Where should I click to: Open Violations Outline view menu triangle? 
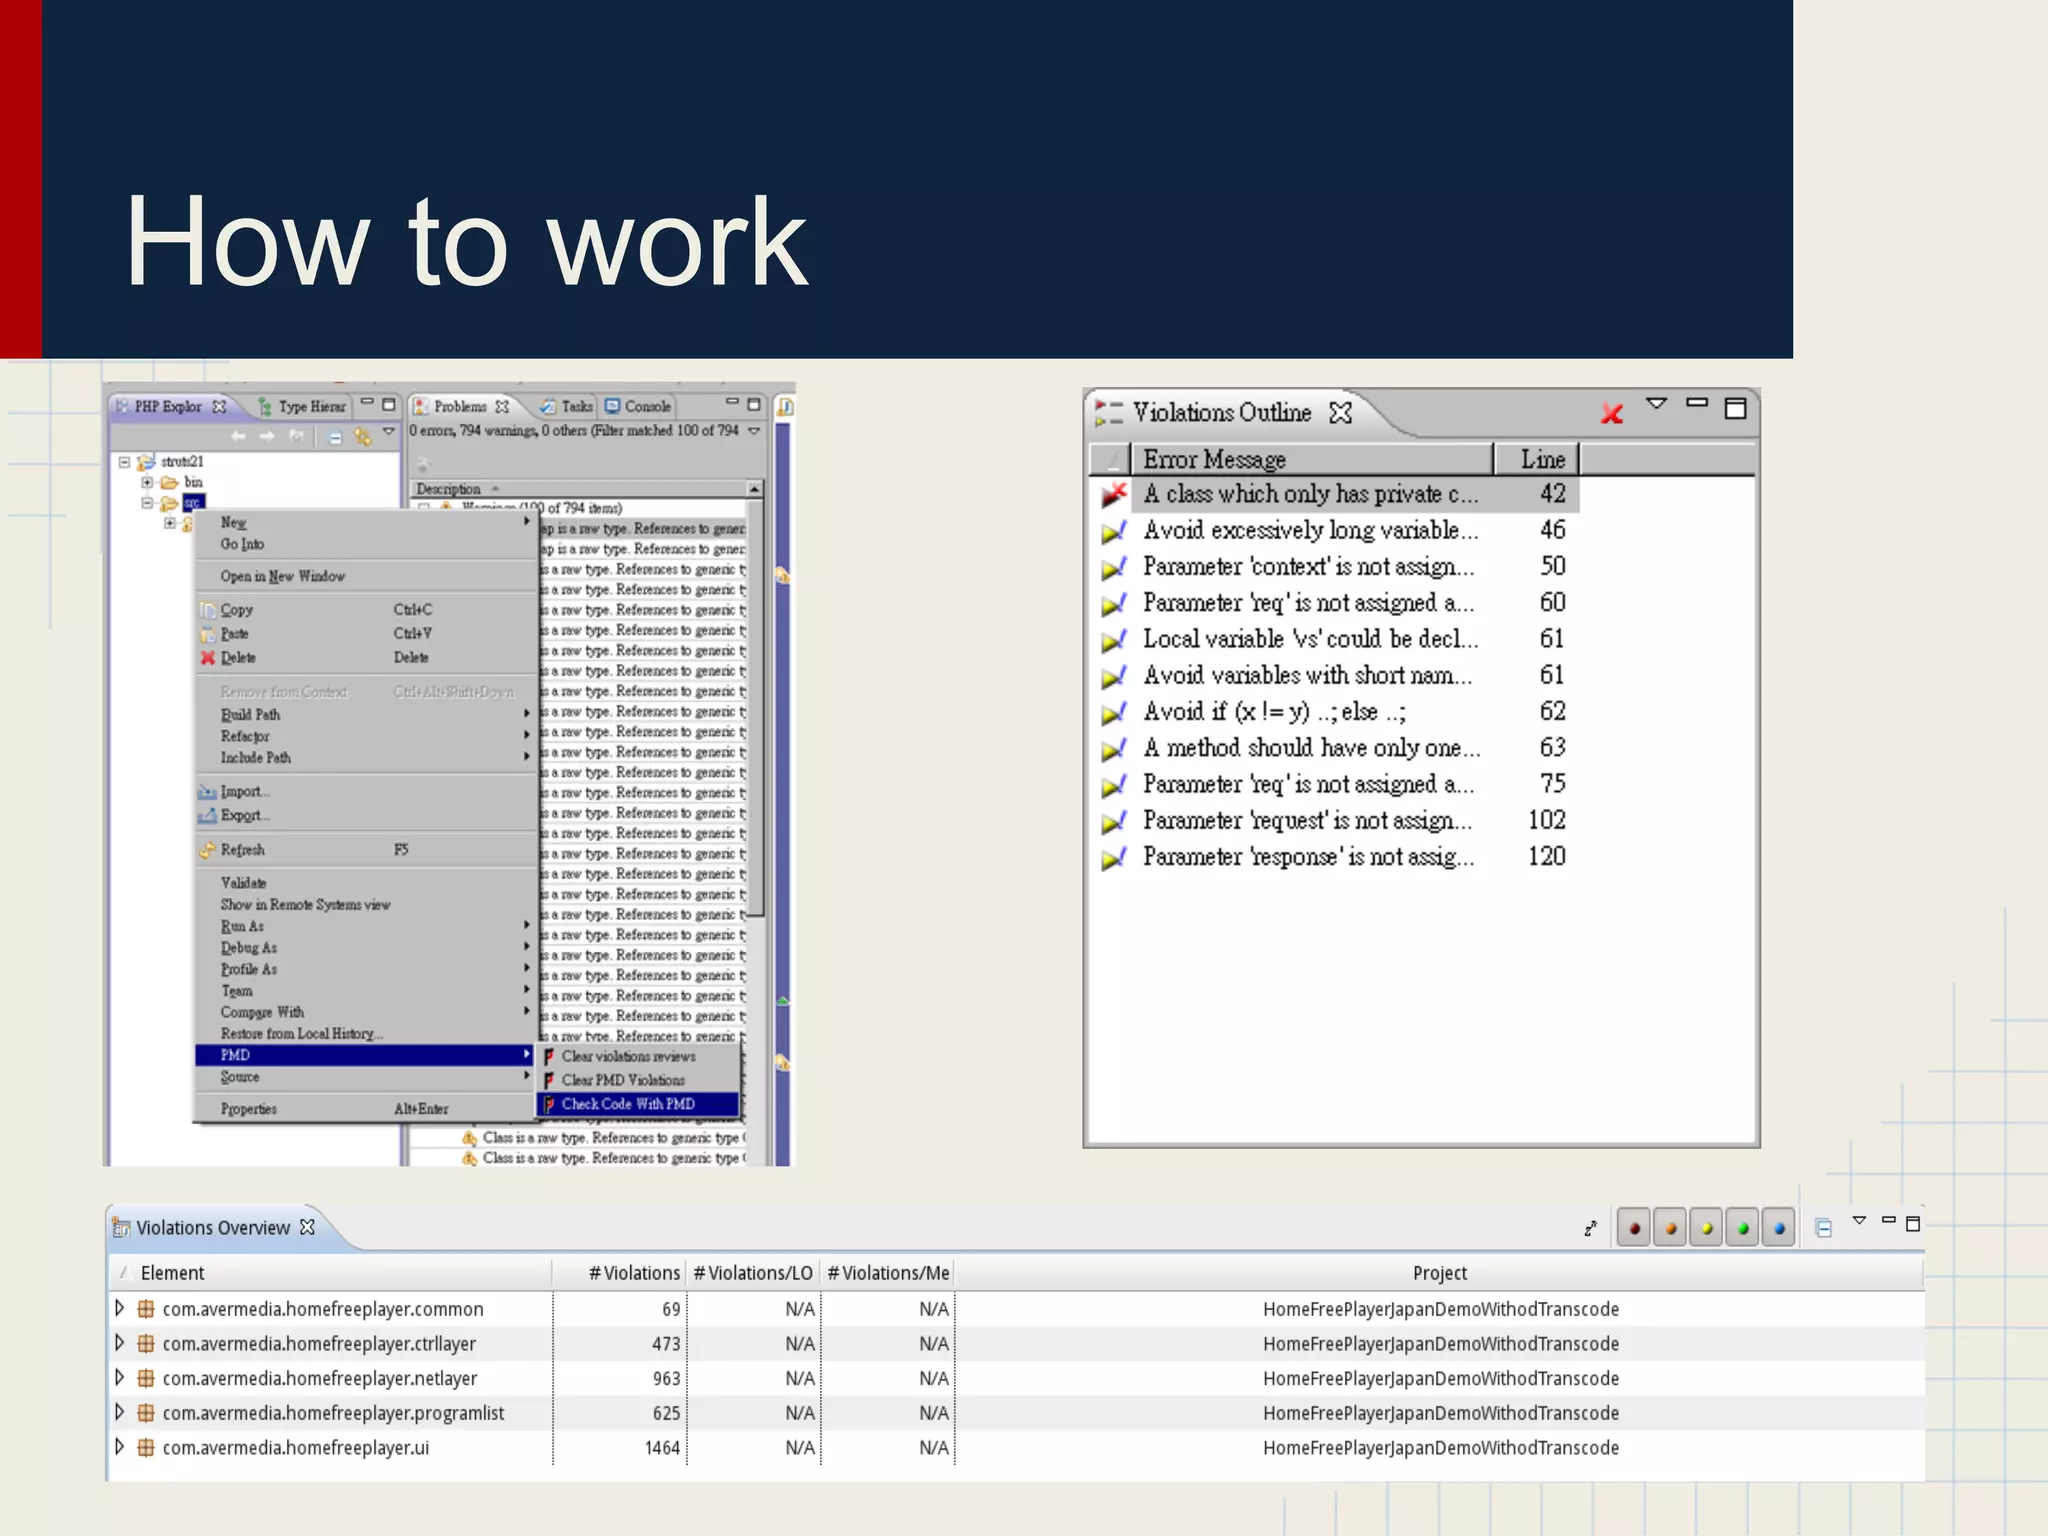click(1656, 404)
